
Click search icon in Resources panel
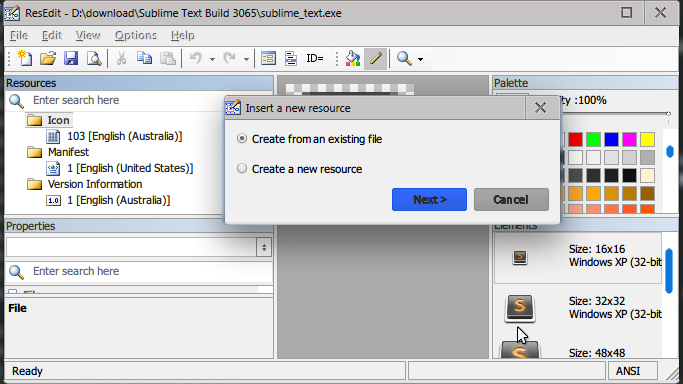click(17, 101)
